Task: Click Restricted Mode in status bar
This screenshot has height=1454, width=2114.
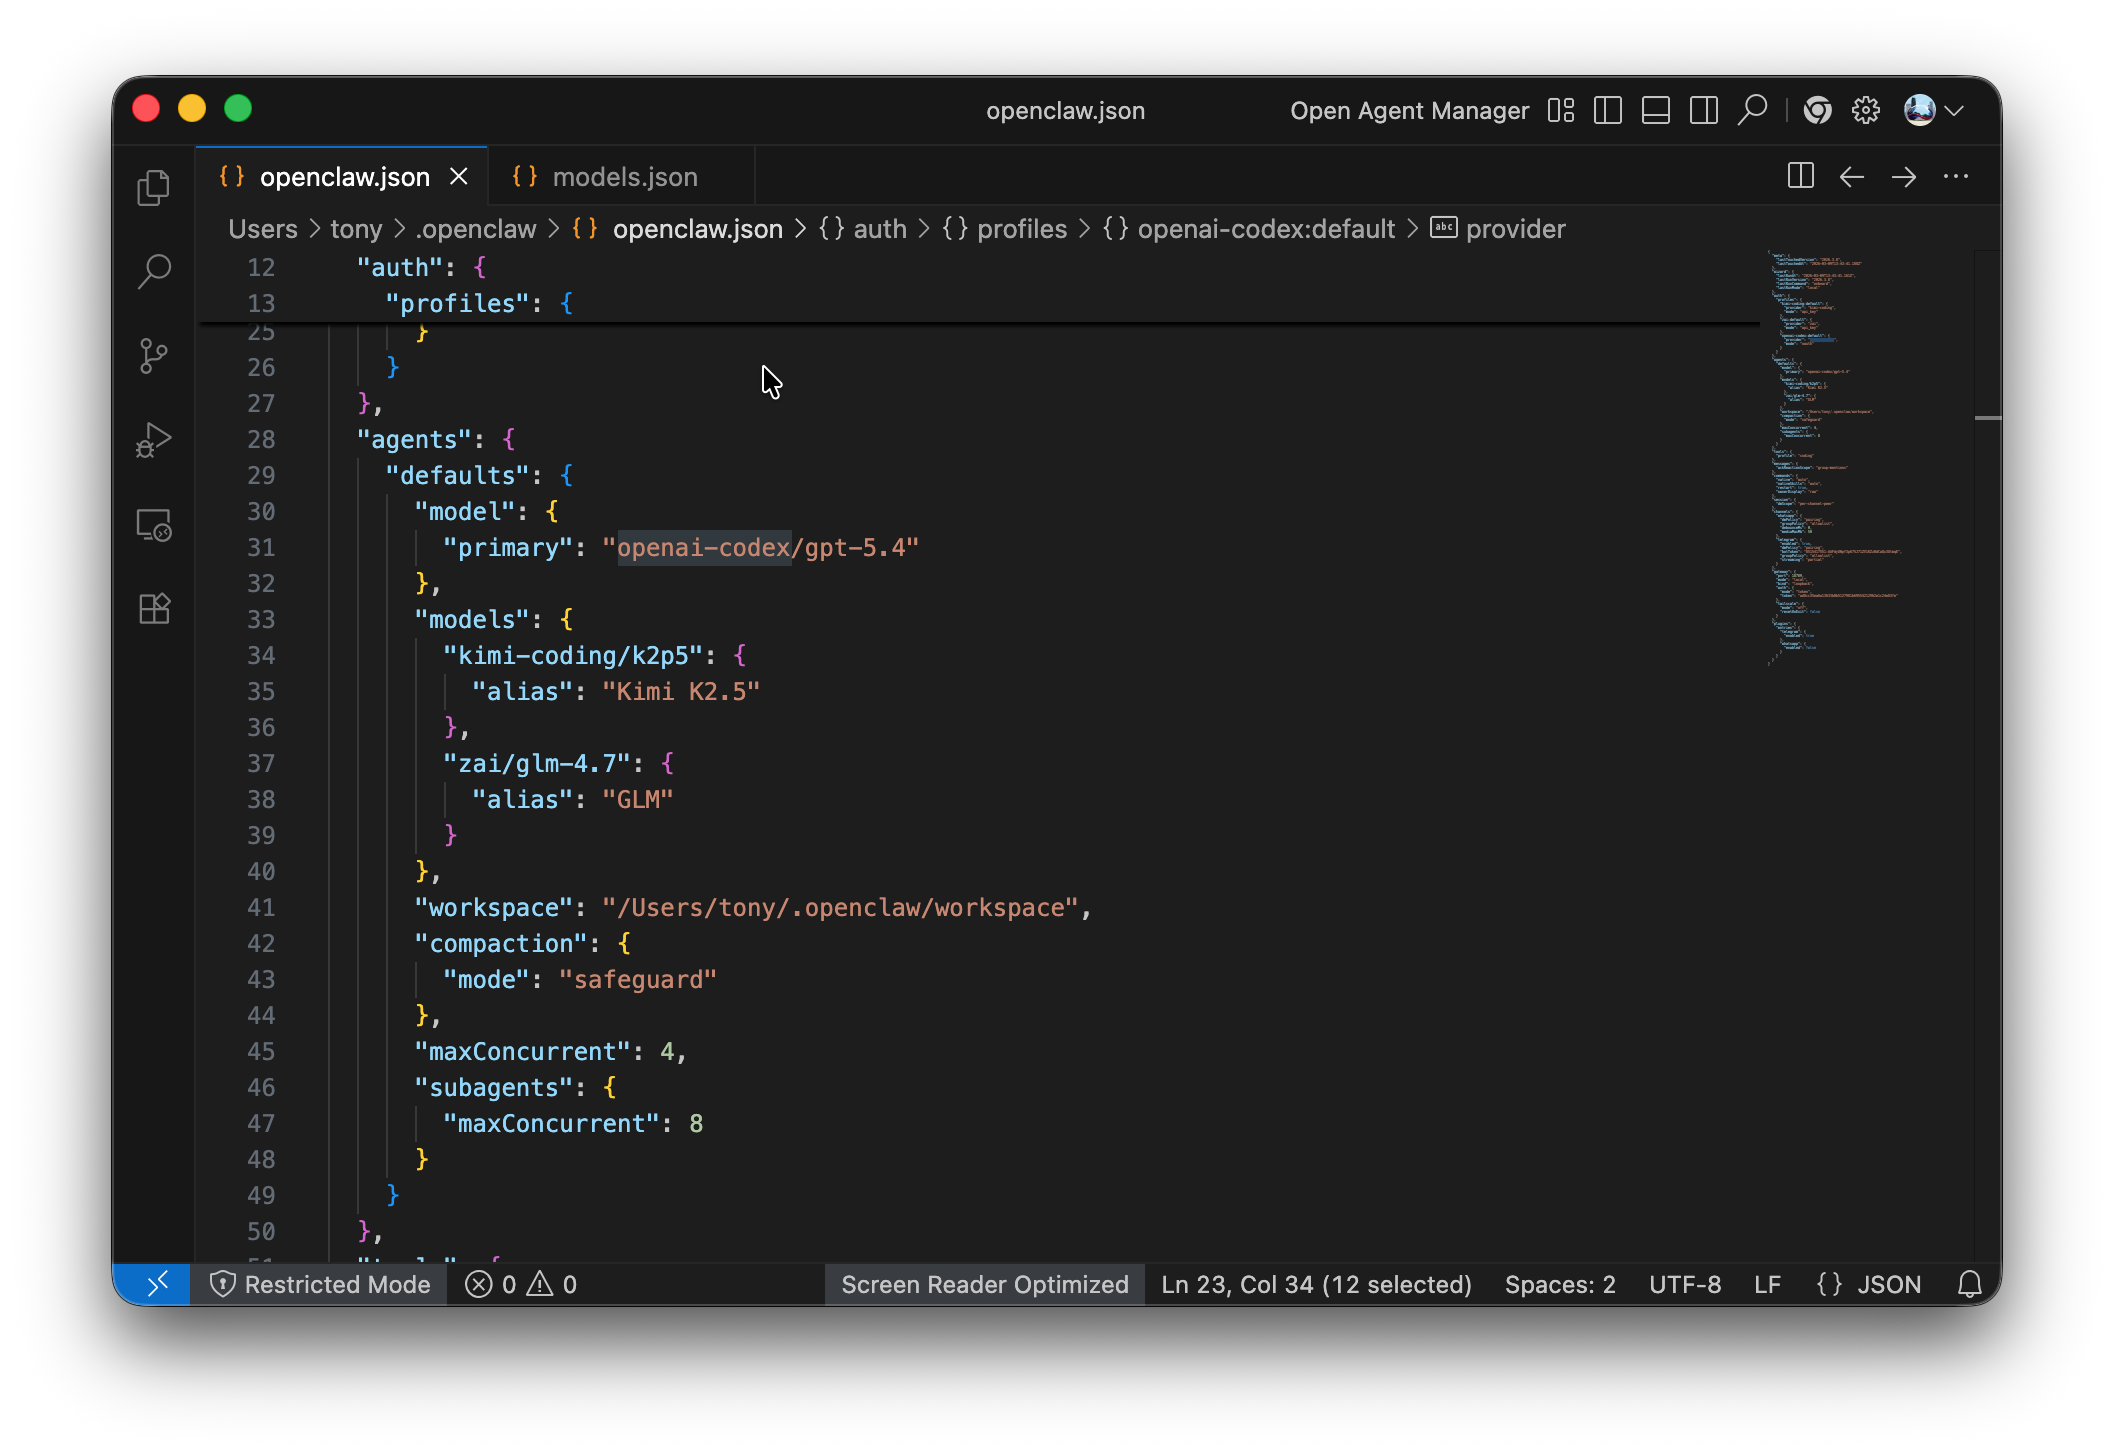Action: pyautogui.click(x=321, y=1284)
